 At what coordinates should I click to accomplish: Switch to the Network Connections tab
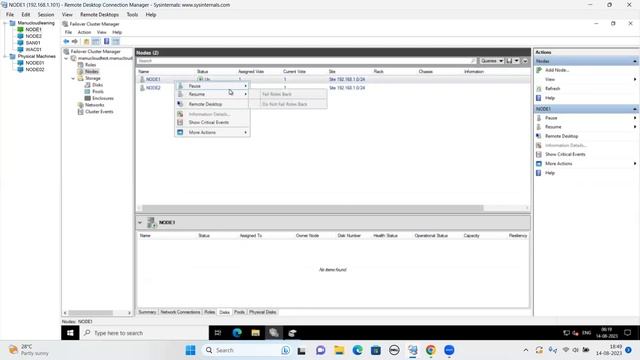click(180, 312)
